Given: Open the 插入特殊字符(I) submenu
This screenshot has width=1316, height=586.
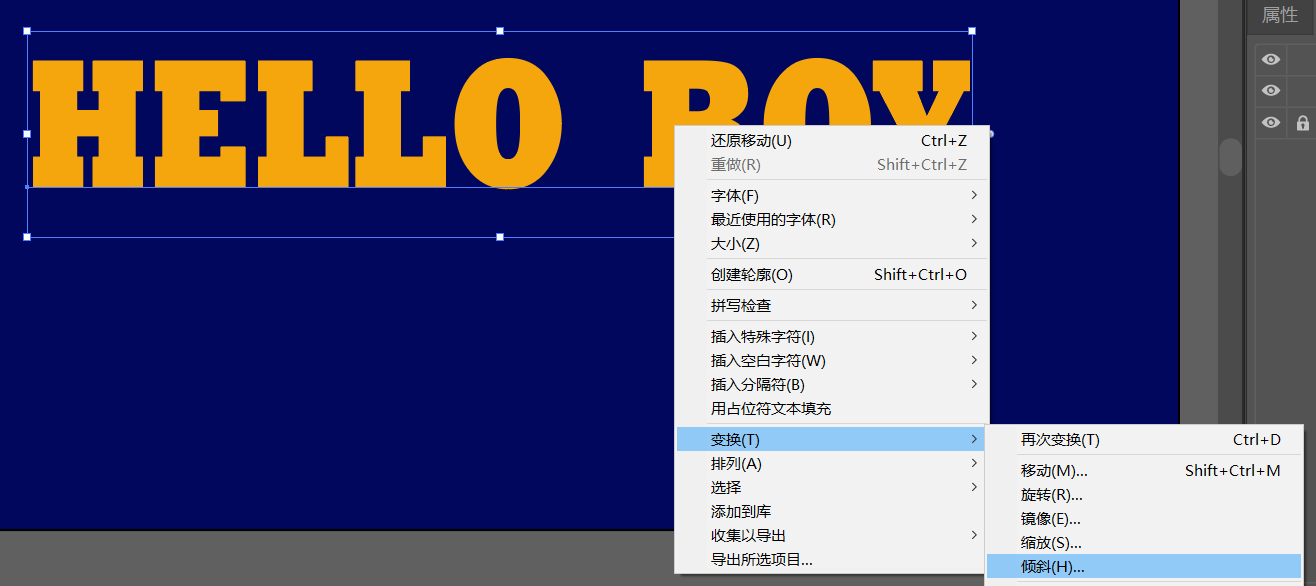Looking at the screenshot, I should (x=832, y=337).
